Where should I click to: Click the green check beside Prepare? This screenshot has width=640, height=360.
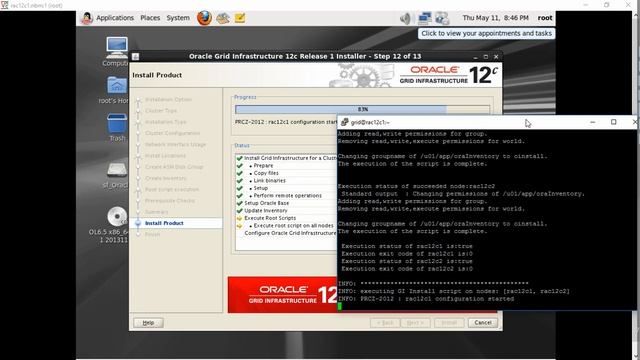point(240,166)
